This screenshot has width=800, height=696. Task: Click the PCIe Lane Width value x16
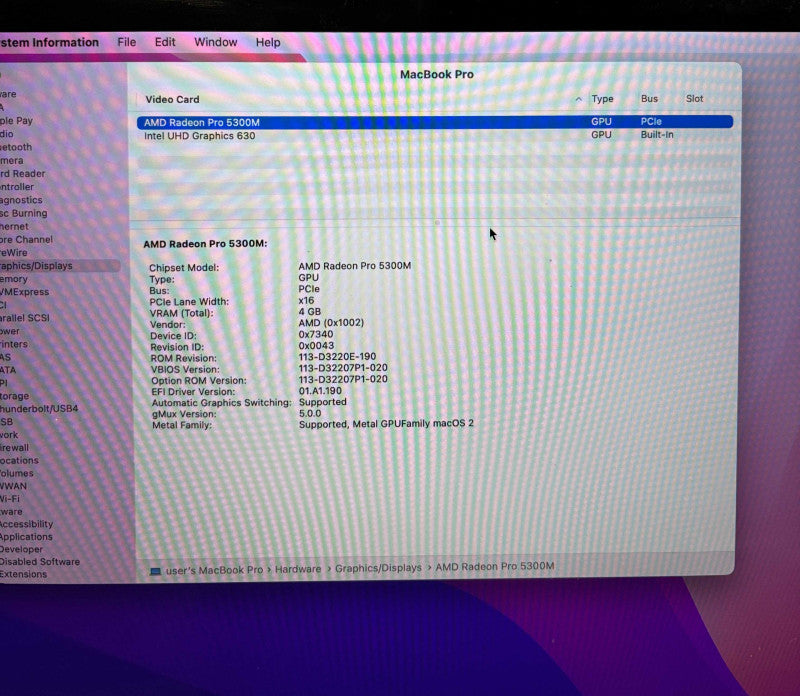pyautogui.click(x=306, y=300)
